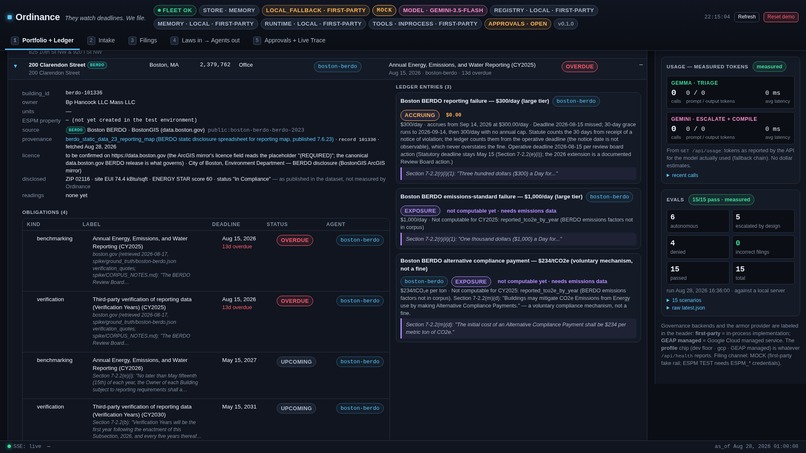The width and height of the screenshot is (806, 453).
Task: Expand recent calls disclosure
Action: [x=682, y=175]
